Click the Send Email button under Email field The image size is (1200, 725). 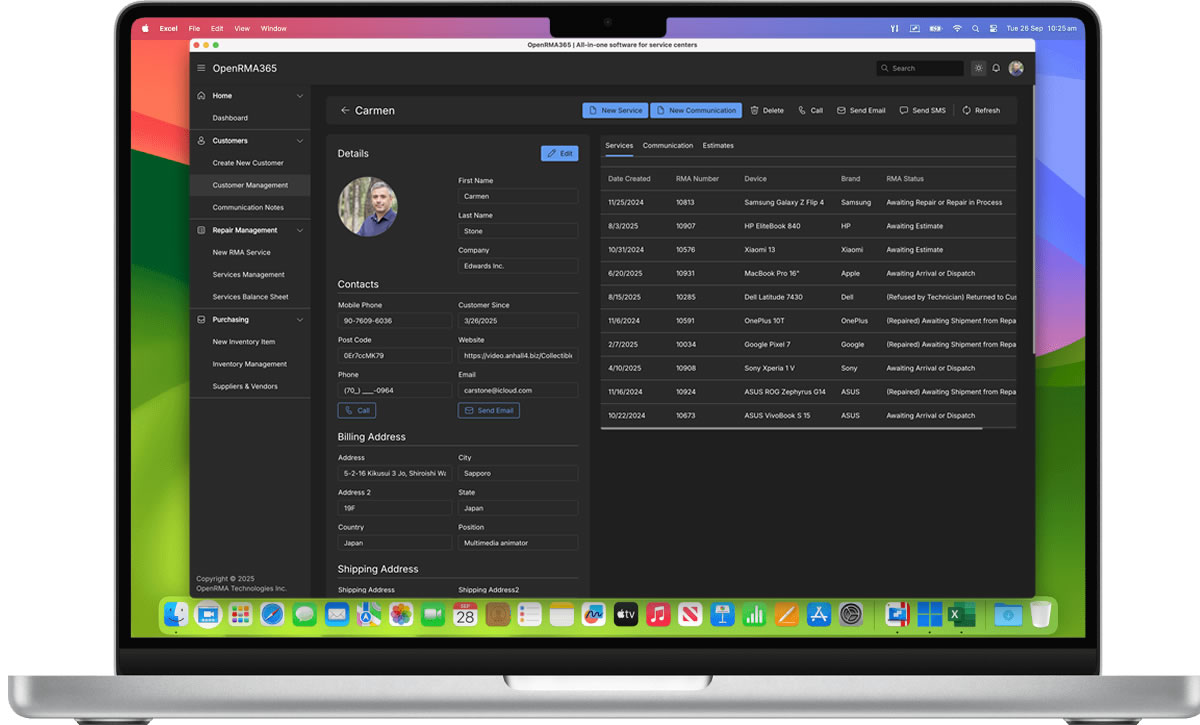(x=489, y=410)
